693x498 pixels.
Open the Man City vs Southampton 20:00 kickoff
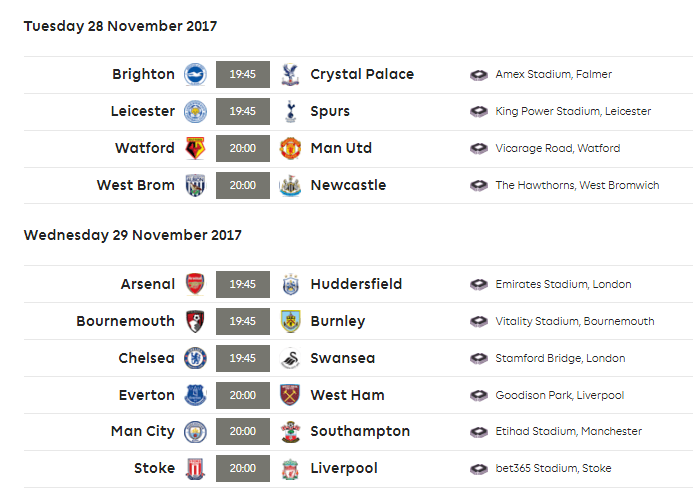pos(243,431)
